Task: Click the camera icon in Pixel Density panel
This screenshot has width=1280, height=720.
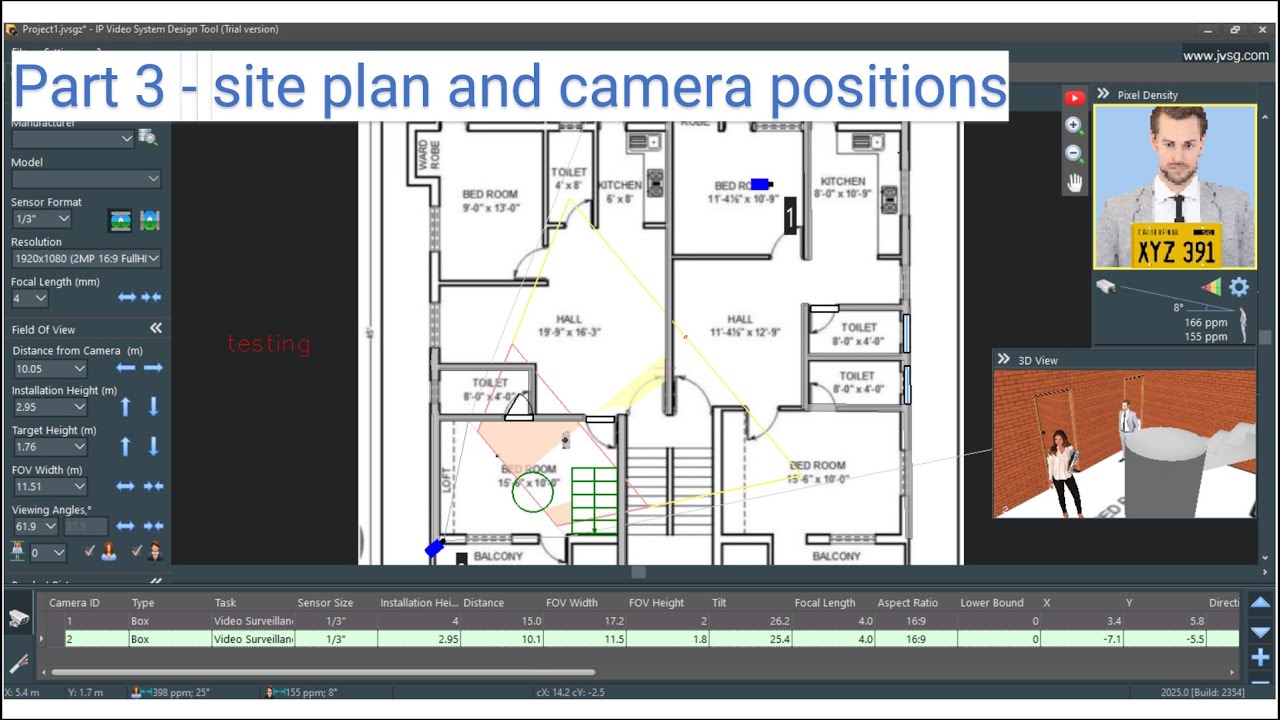Action: [1105, 287]
